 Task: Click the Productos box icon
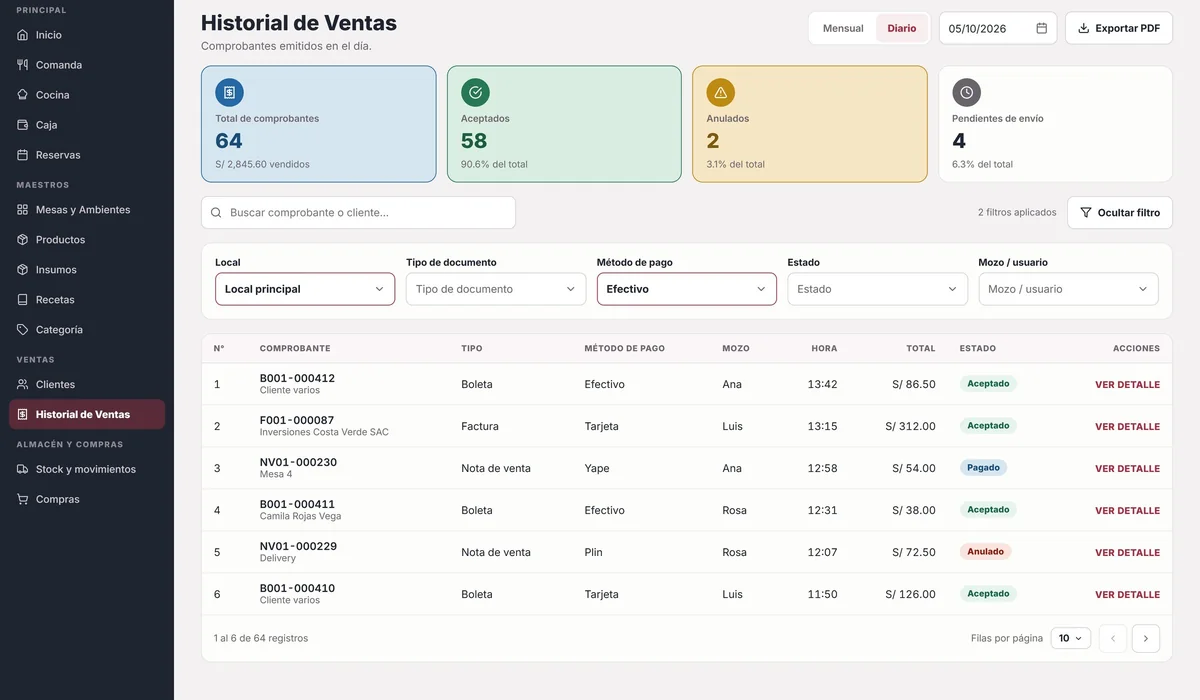23,240
